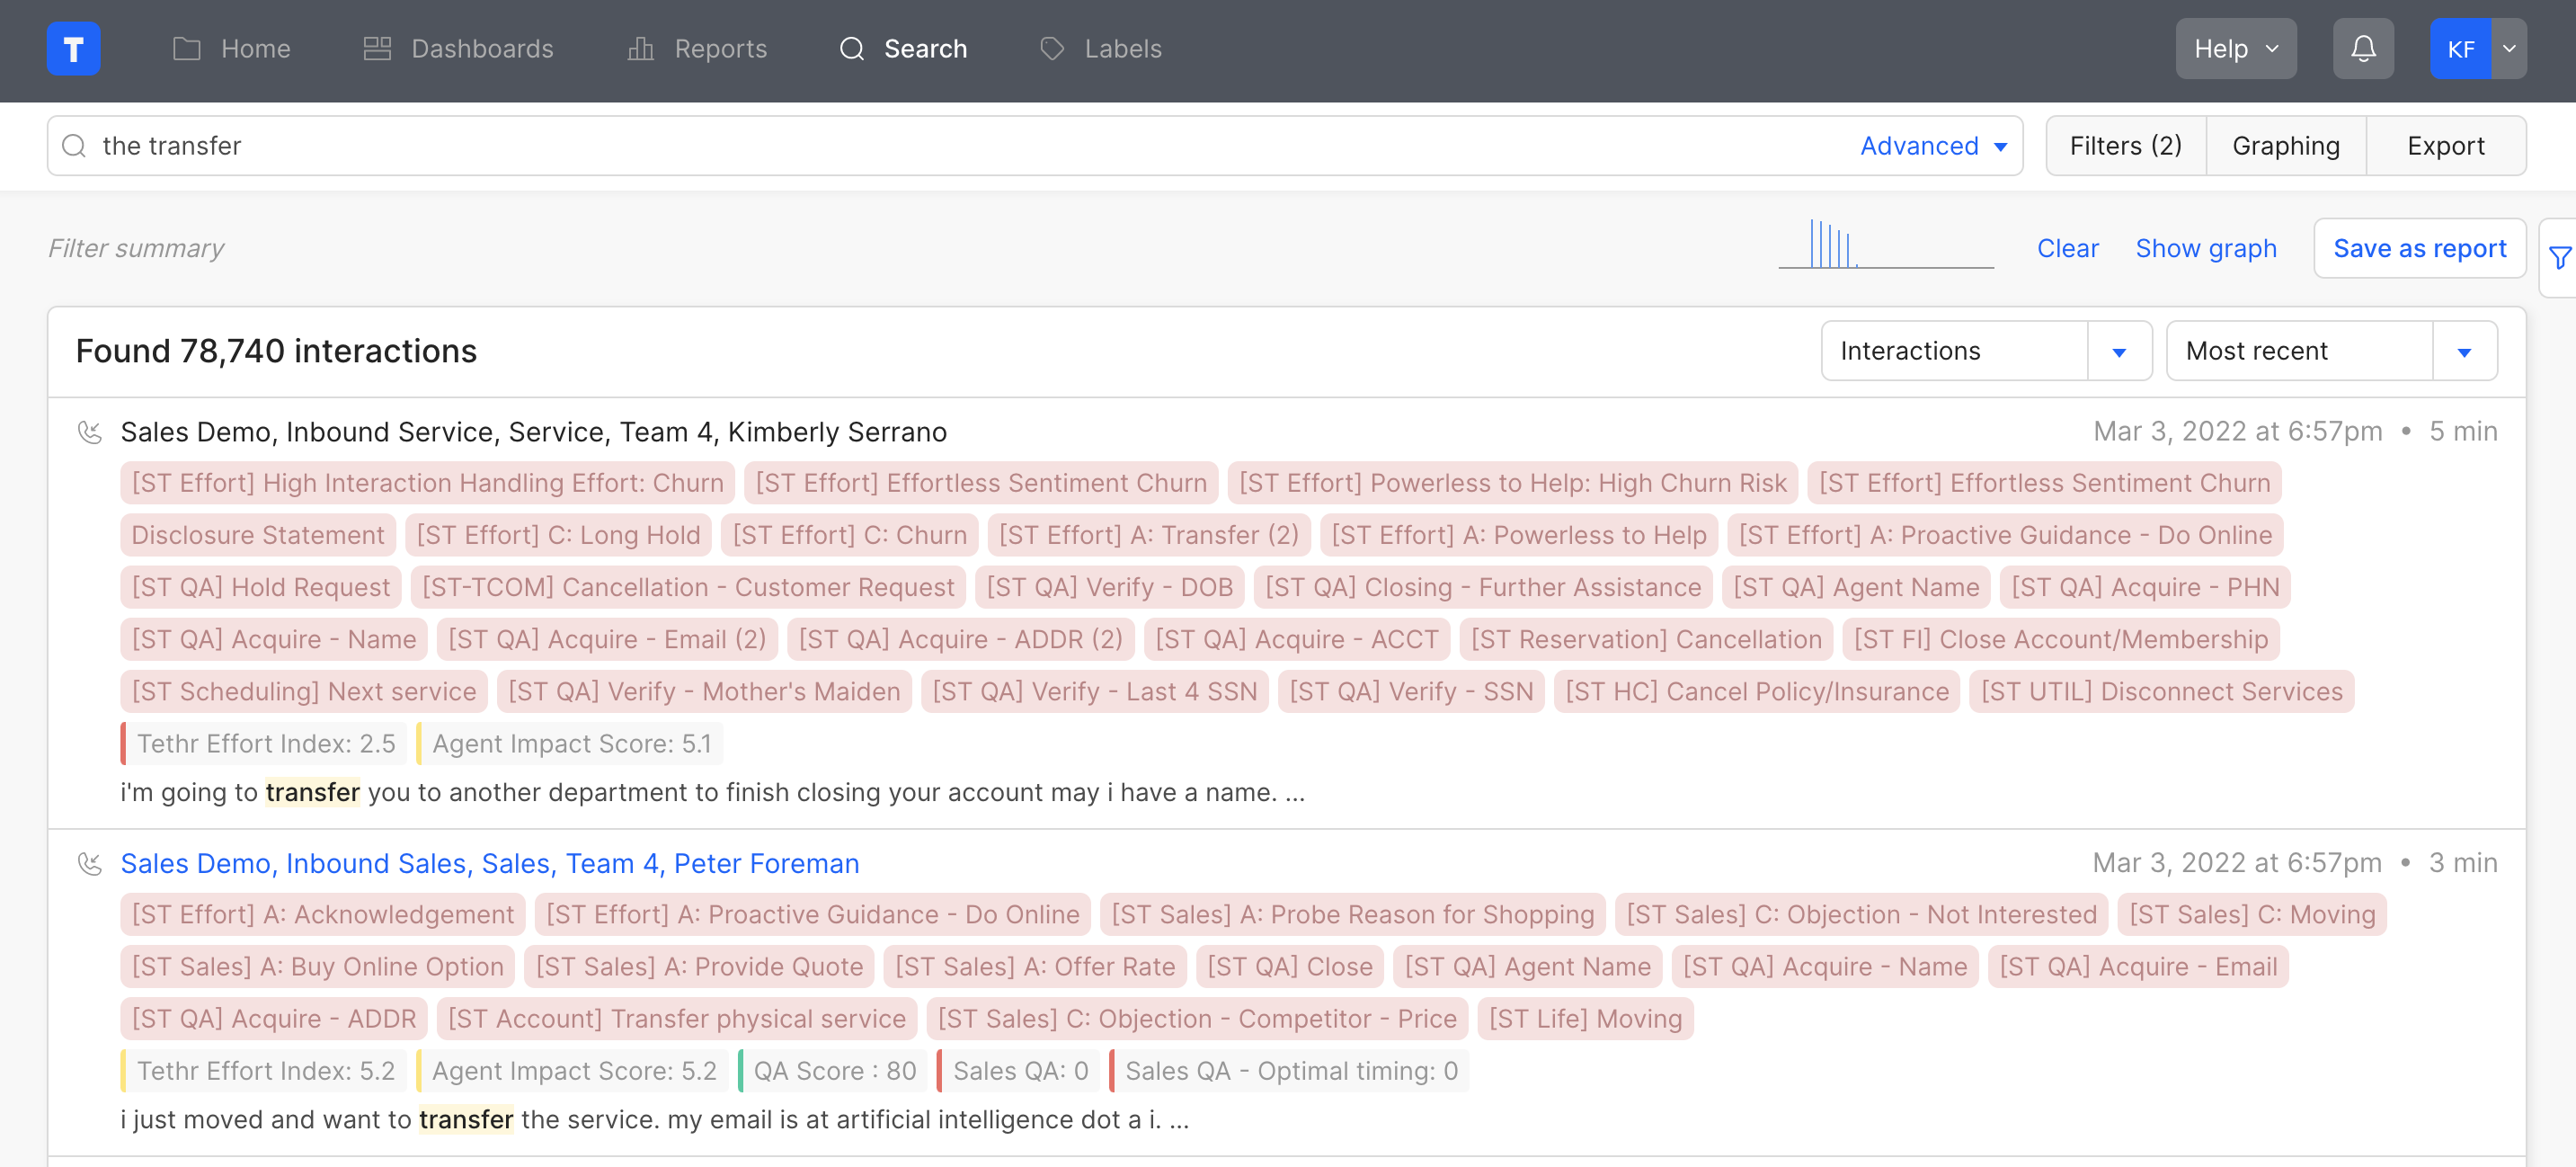Viewport: 2576px width, 1167px height.
Task: Click the 'Powerless to Help: High Churn Risk' label
Action: [1512, 483]
